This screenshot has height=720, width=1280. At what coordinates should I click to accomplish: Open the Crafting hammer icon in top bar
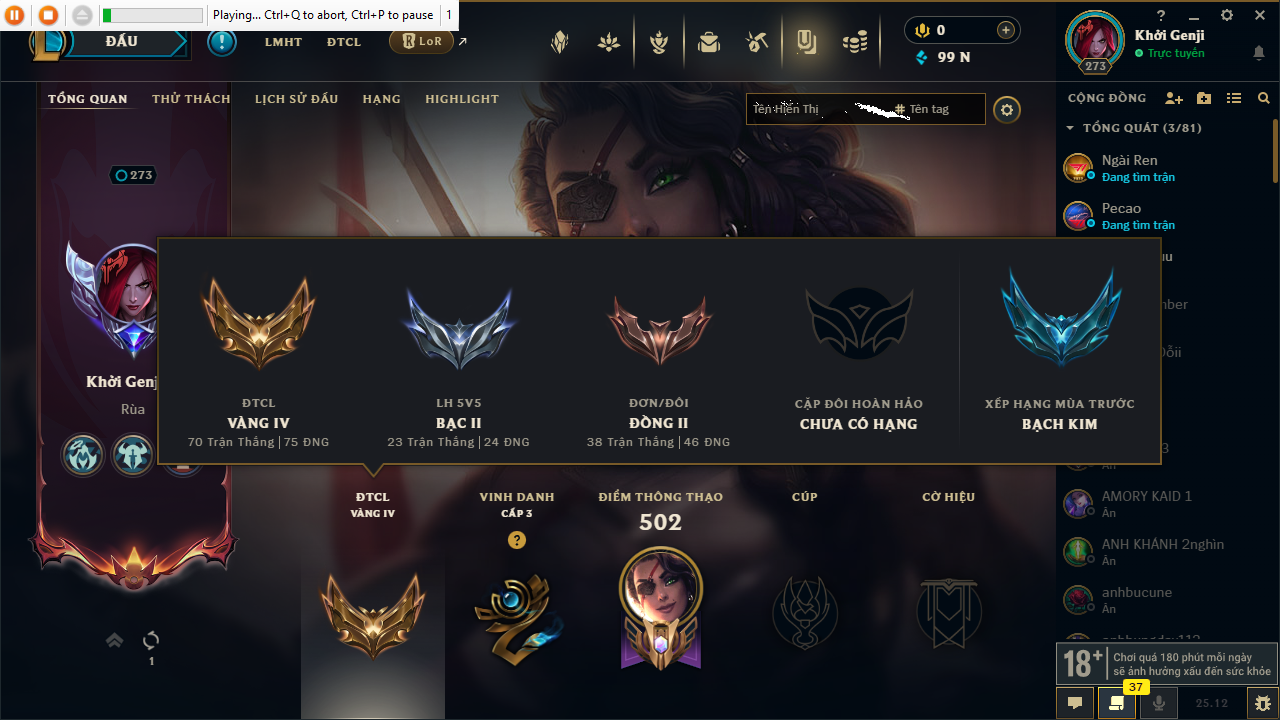tap(757, 42)
